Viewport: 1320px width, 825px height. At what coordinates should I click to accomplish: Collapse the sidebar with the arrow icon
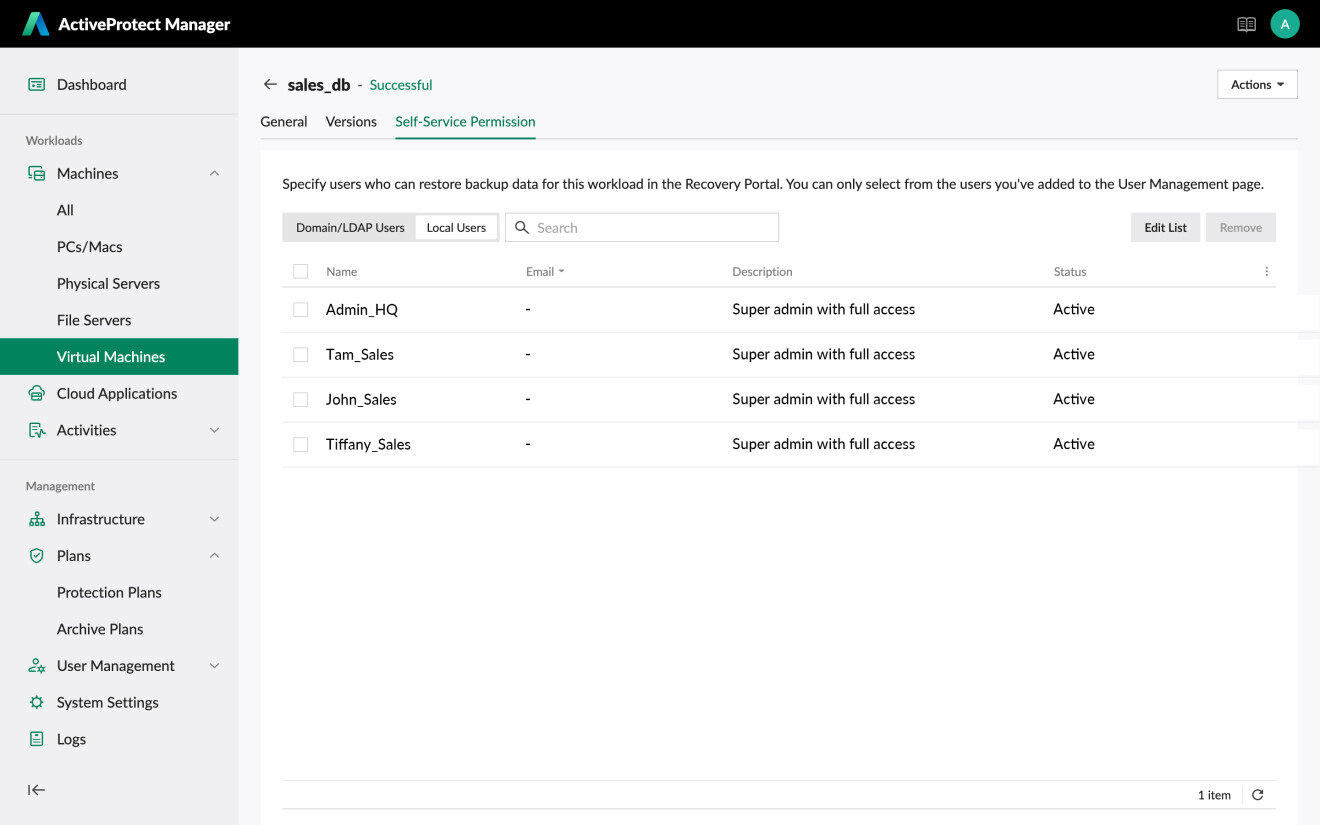(x=37, y=790)
